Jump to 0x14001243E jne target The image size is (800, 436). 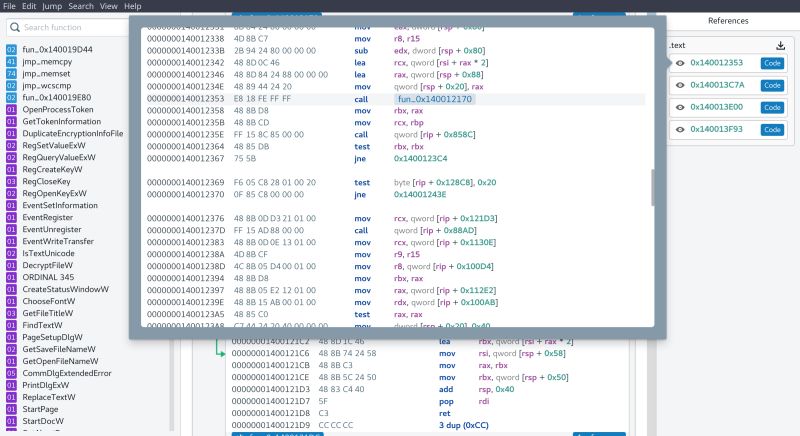pos(420,194)
